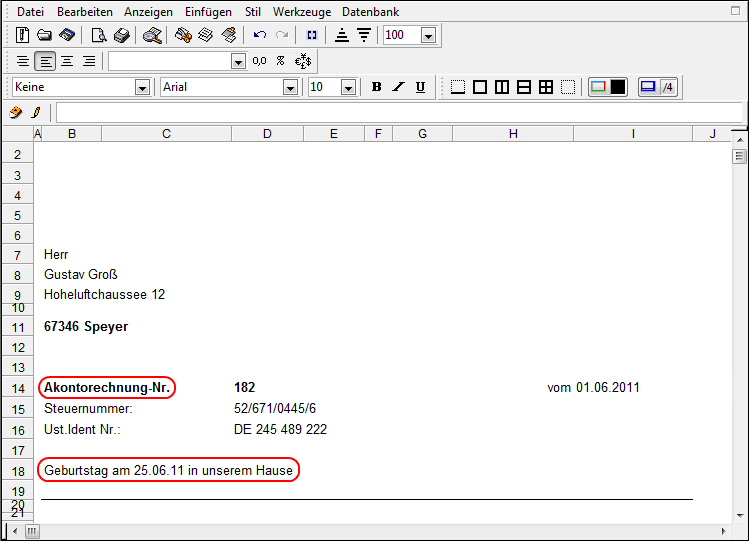Toggle underline formatting

click(420, 87)
